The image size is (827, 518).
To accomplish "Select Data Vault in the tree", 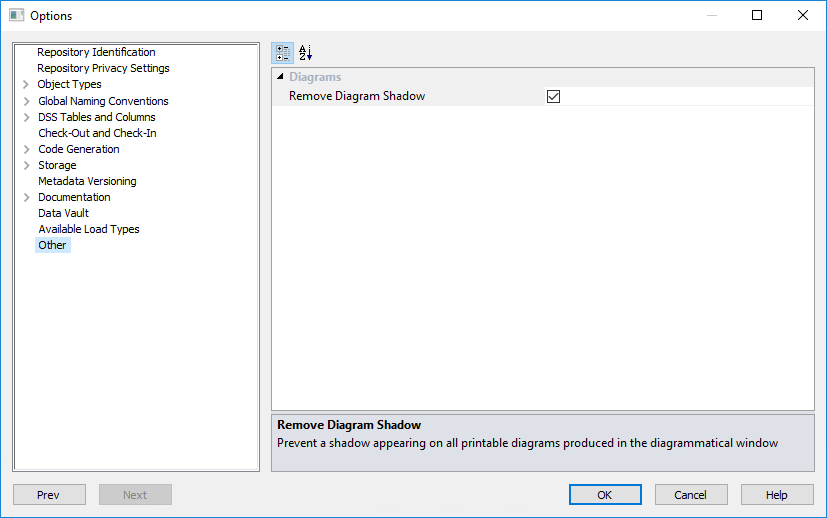I will tap(63, 213).
